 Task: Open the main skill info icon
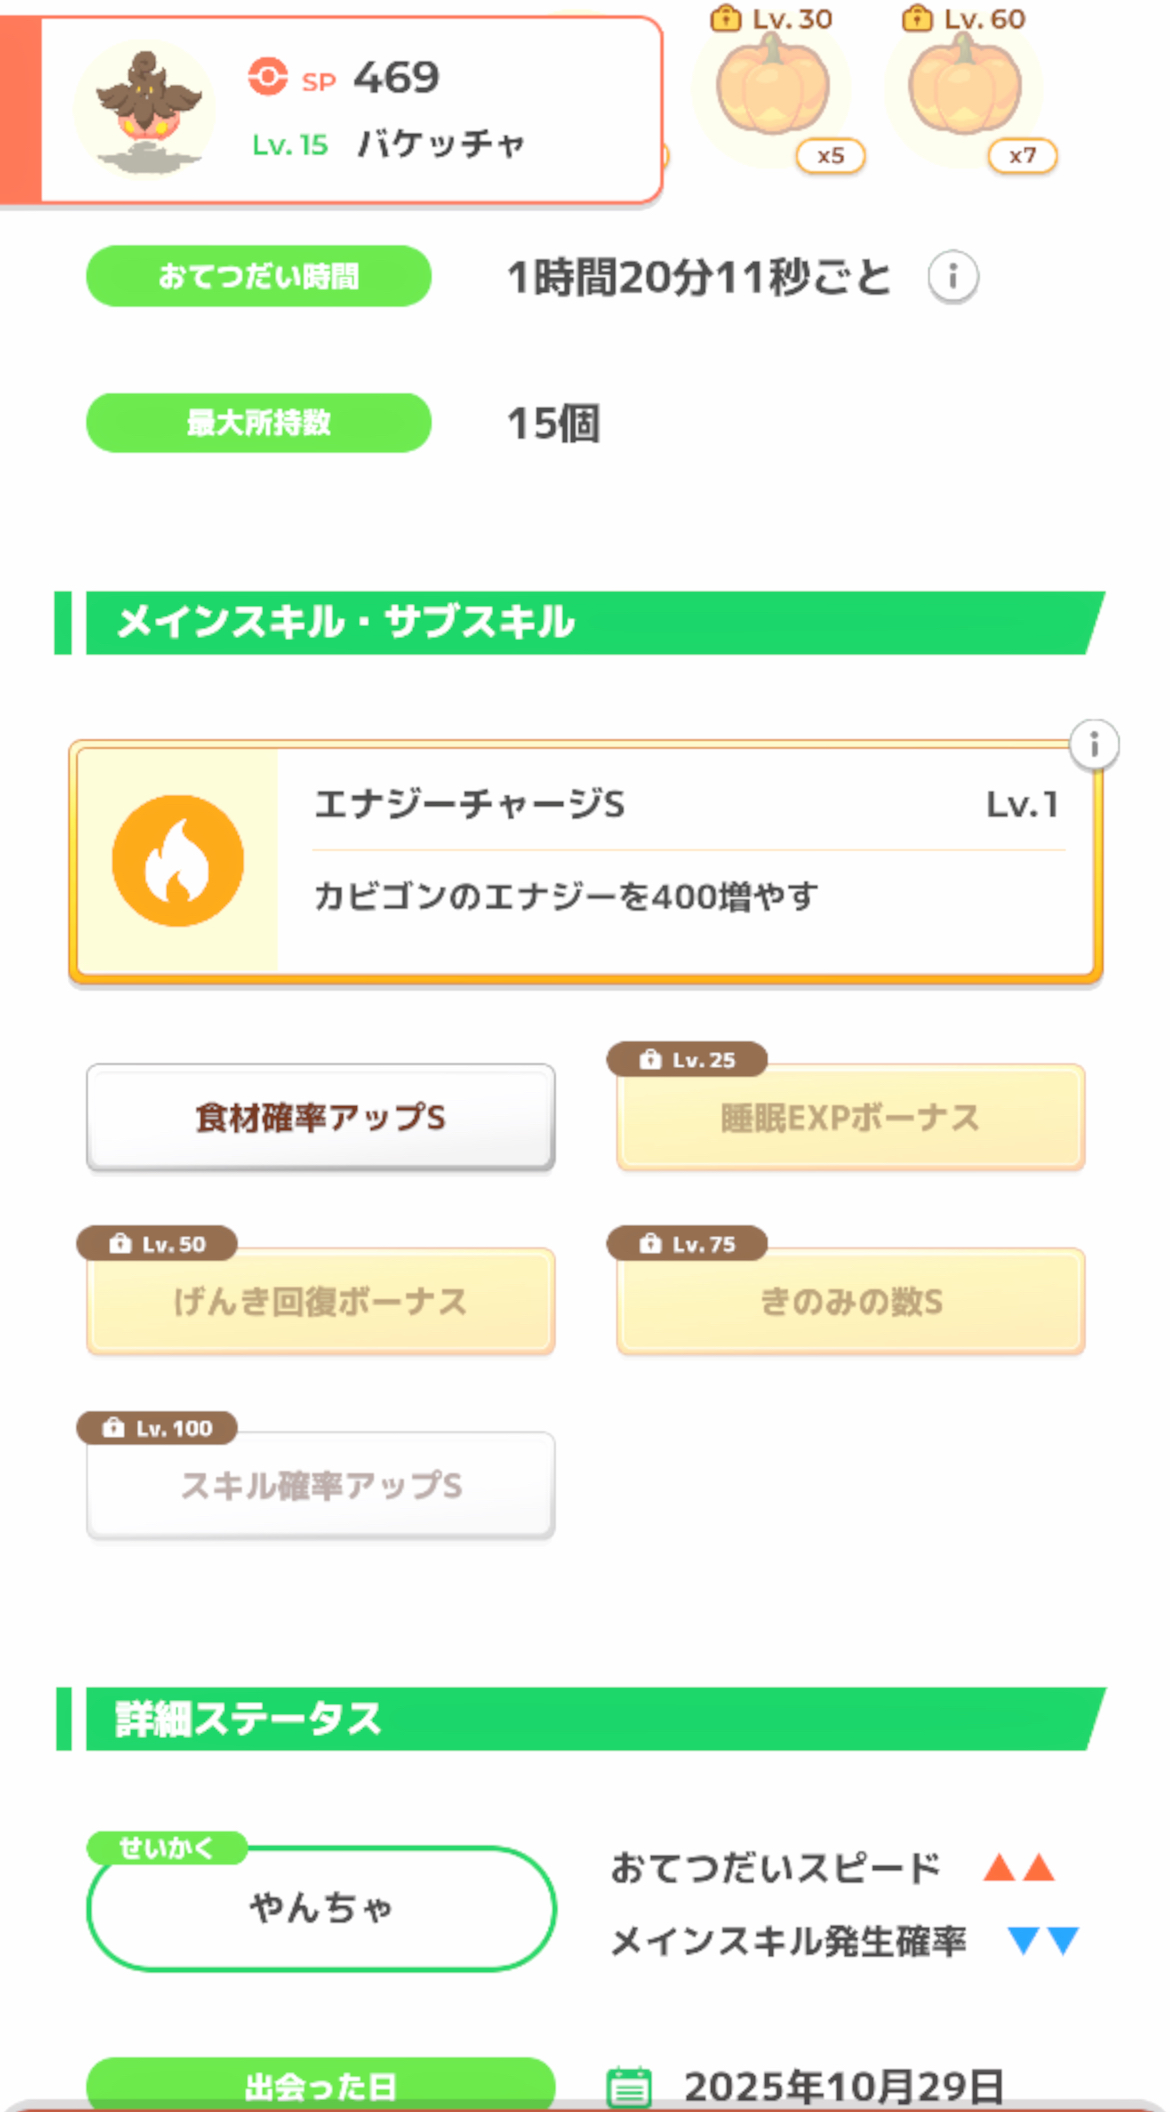(x=1094, y=745)
